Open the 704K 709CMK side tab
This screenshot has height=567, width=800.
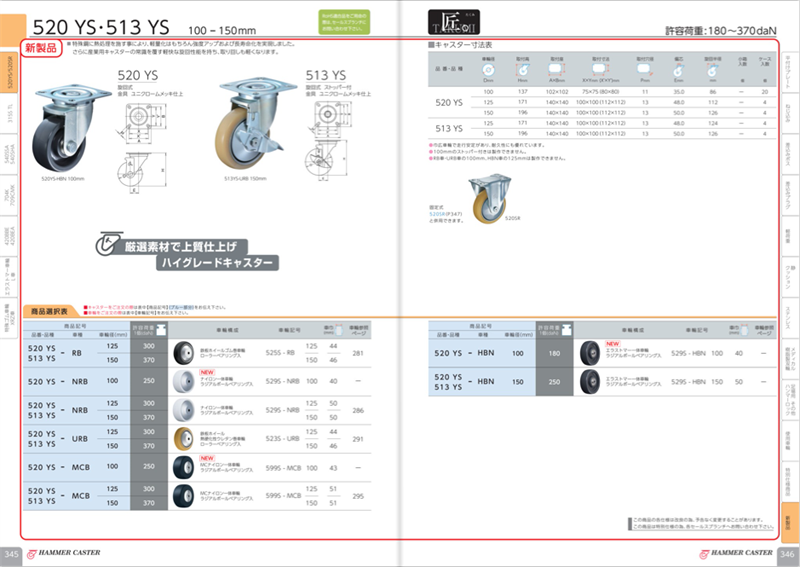click(x=10, y=194)
